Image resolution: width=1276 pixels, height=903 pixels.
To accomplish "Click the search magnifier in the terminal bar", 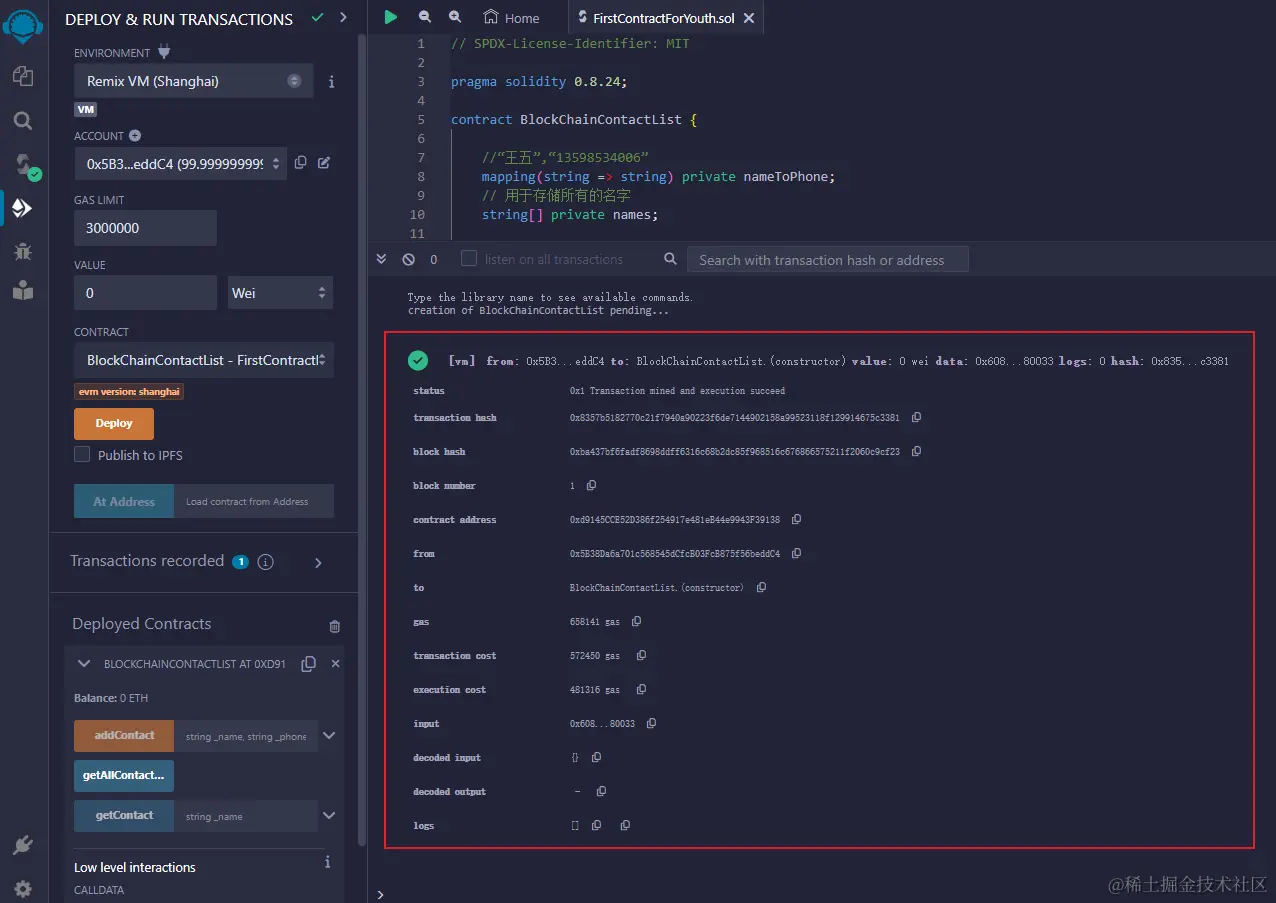I will [x=671, y=259].
